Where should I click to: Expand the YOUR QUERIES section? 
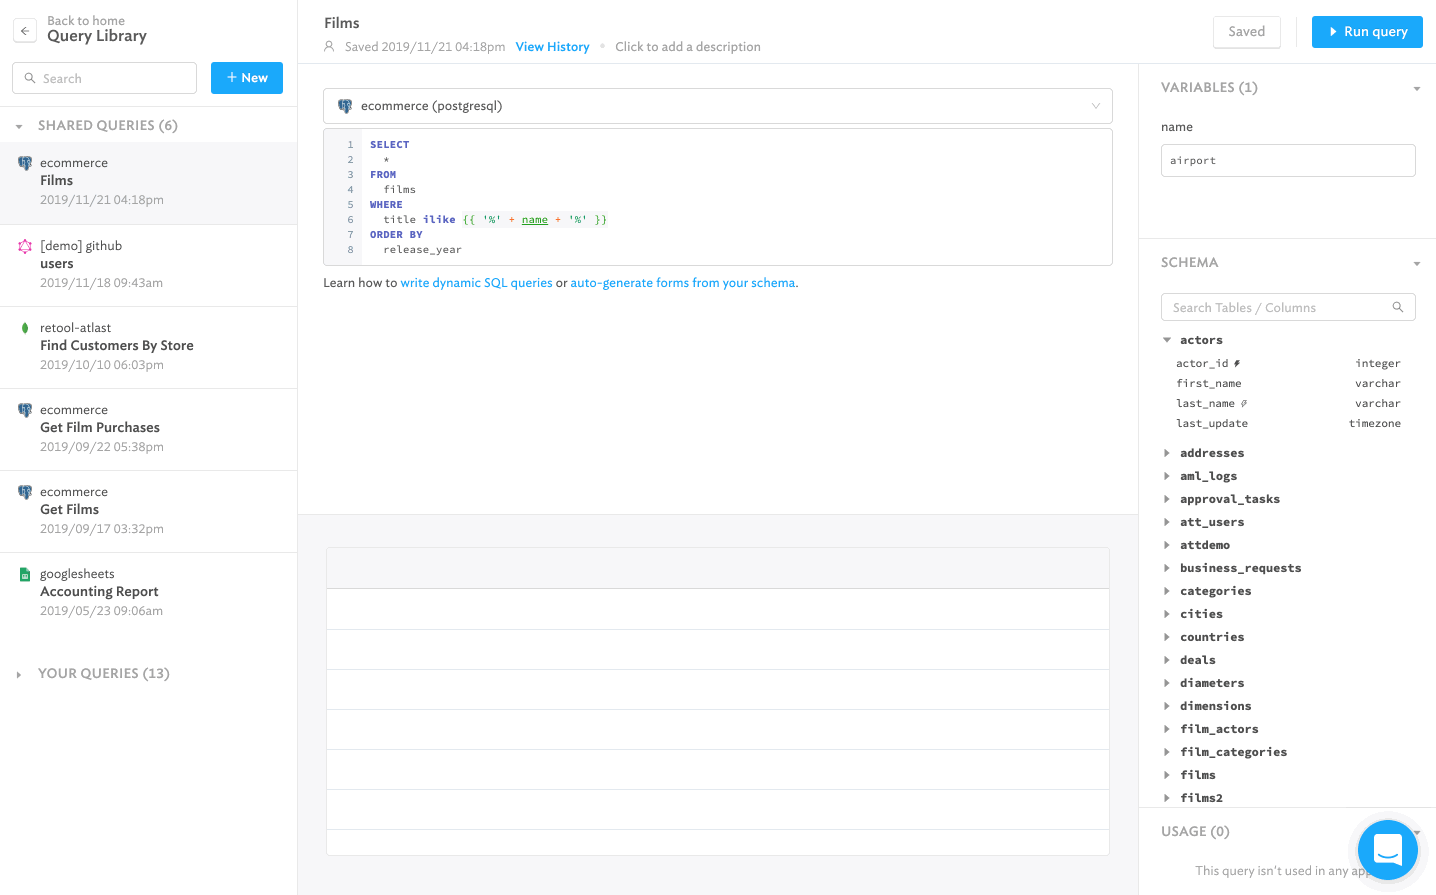click(x=20, y=673)
